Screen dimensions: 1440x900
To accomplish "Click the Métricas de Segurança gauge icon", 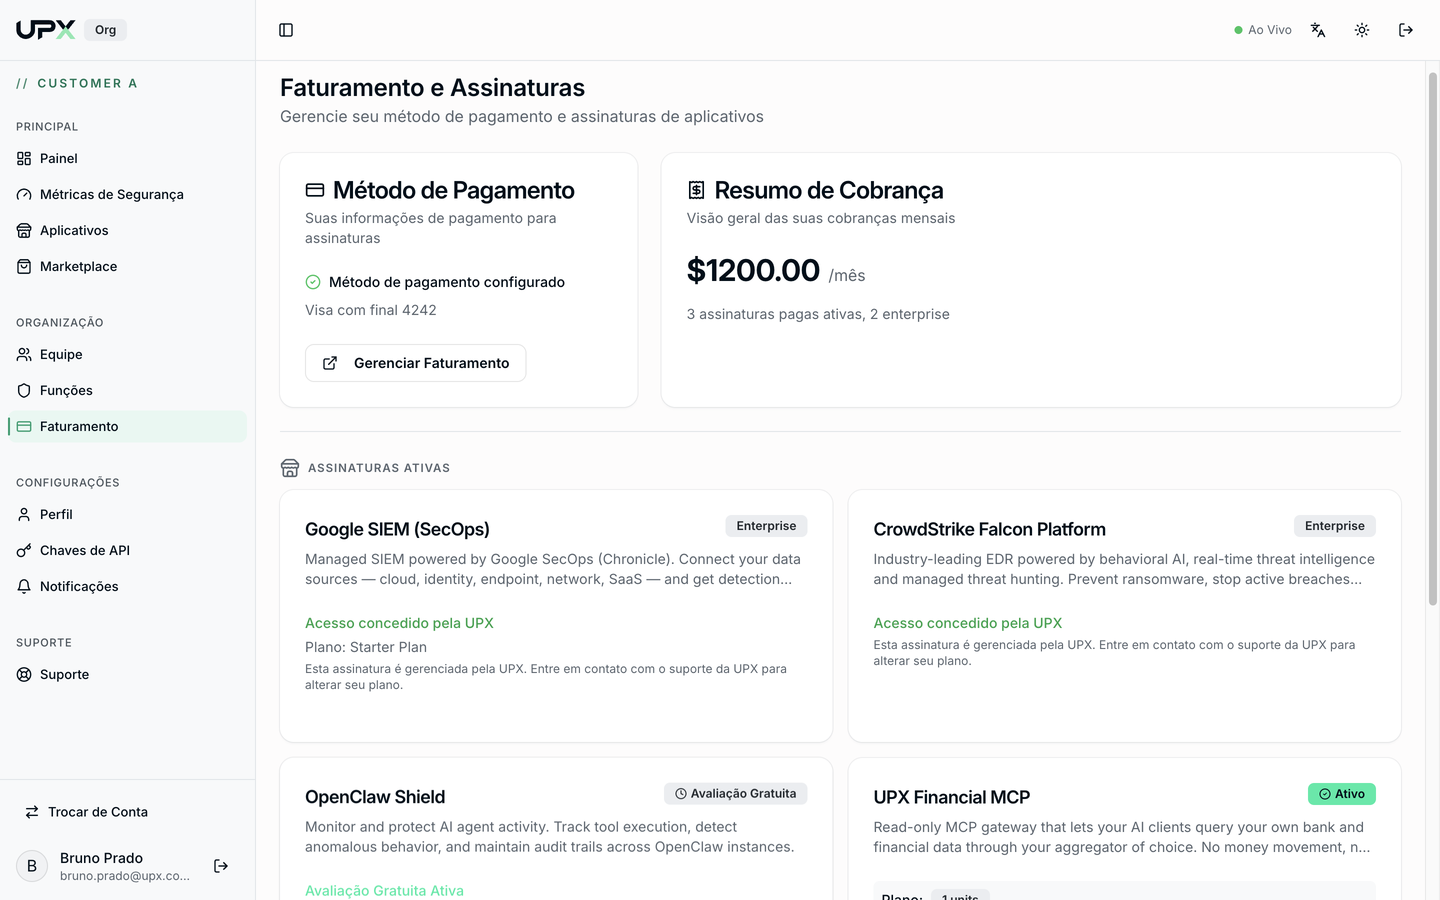I will point(24,194).
